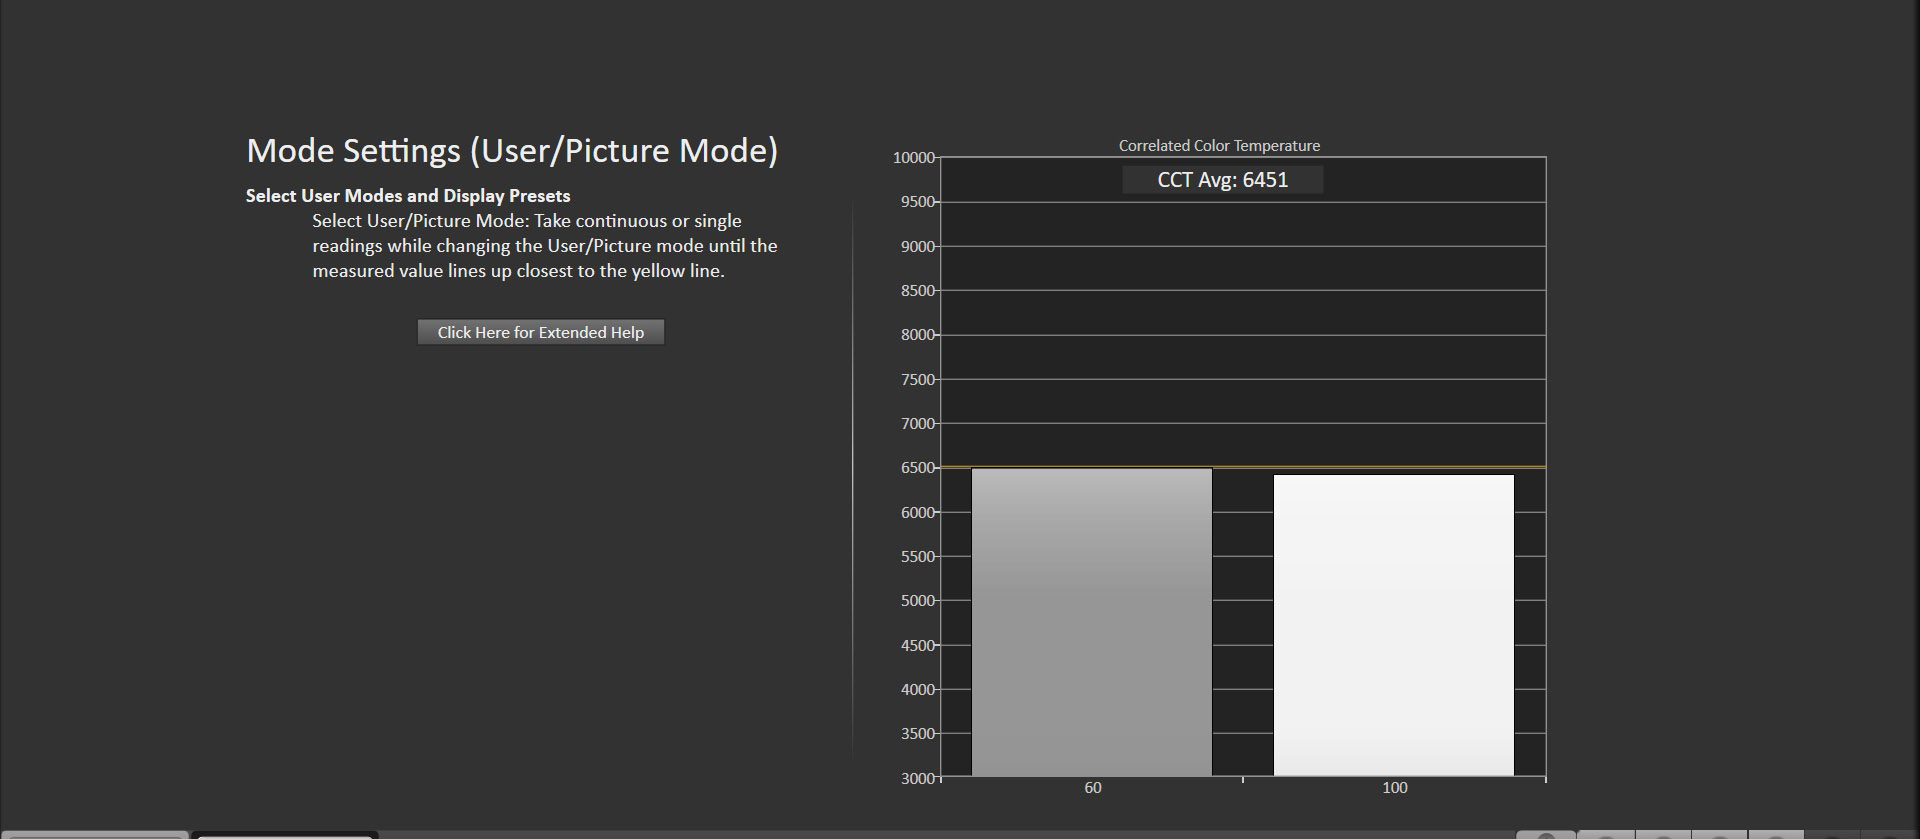The height and width of the screenshot is (839, 1920).
Task: Select the gray thumbnail tab in bottom strip
Action: [95, 834]
